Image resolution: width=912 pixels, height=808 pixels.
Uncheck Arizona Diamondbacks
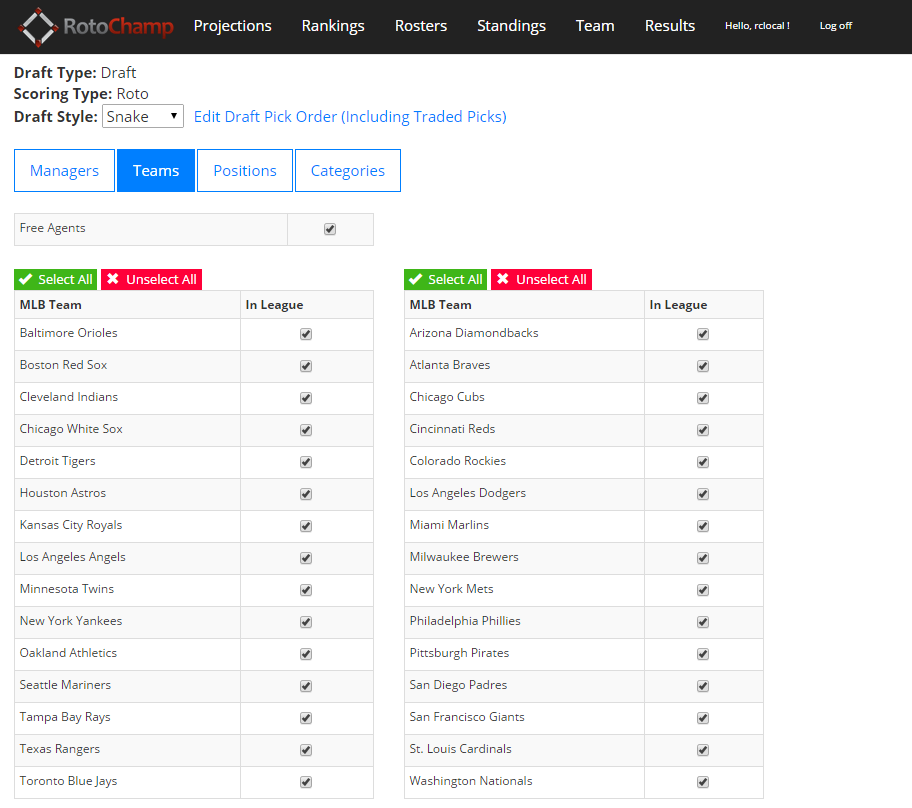click(703, 334)
